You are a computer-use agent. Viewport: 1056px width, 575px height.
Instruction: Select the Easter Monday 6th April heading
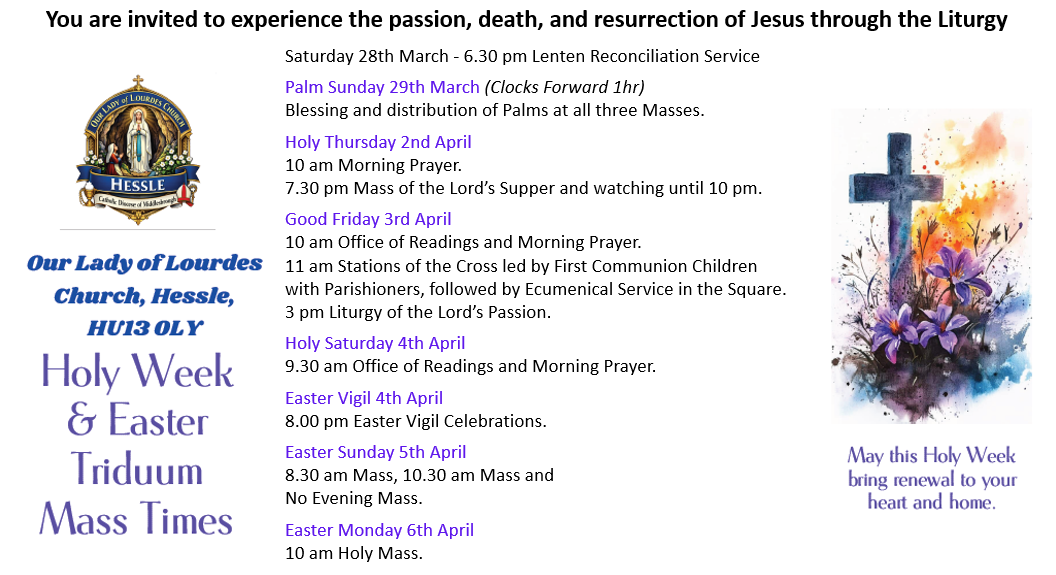(379, 530)
